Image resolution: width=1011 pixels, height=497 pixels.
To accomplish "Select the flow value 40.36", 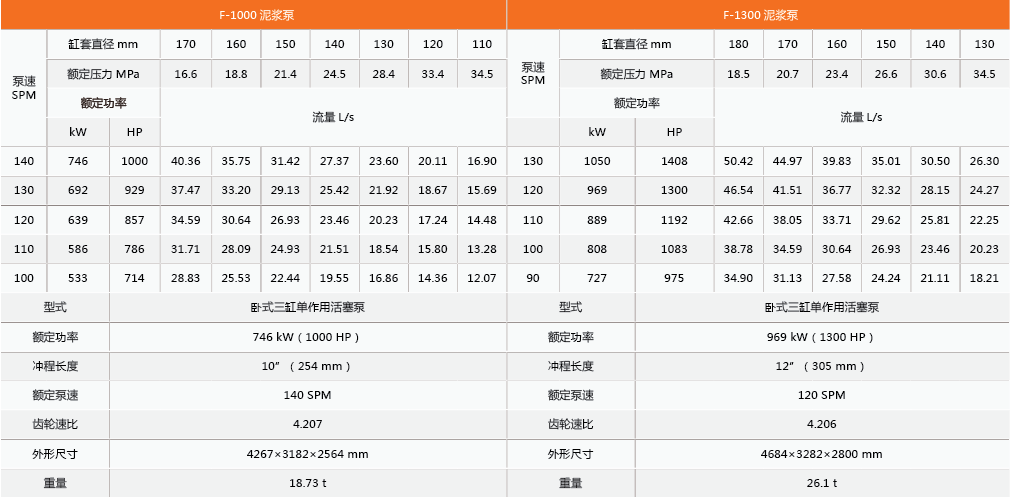I will click(186, 161).
